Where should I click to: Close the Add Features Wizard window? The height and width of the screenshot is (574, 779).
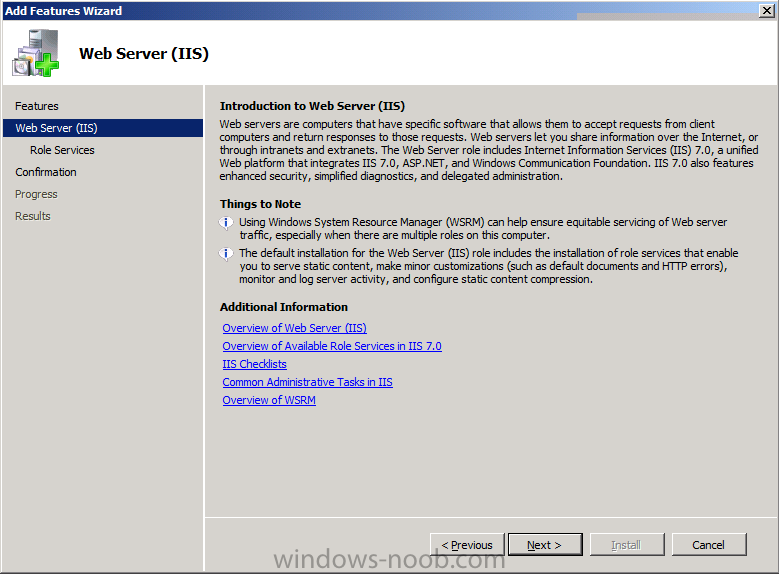[767, 10]
